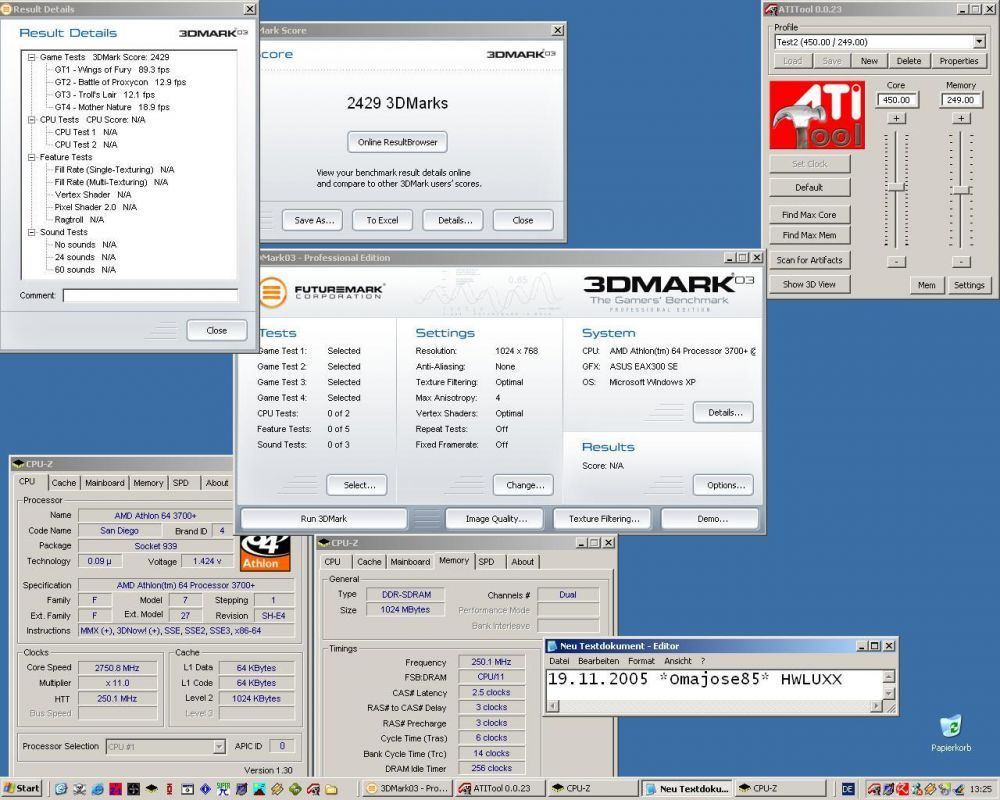
Task: Click the DE language indicator
Action: (x=848, y=789)
